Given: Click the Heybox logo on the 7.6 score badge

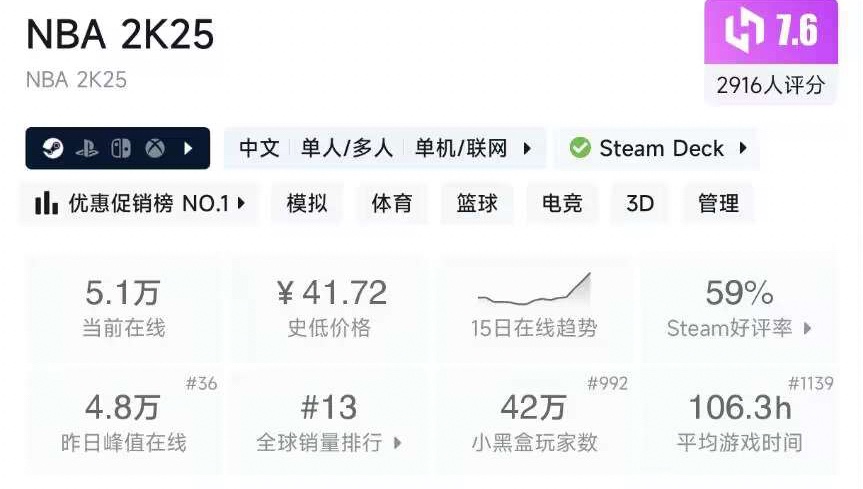Looking at the screenshot, I should click(744, 29).
